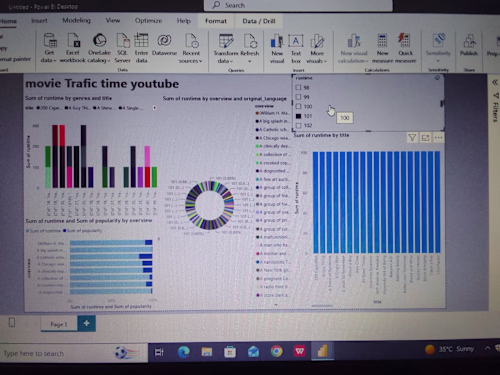The width and height of the screenshot is (500, 375).
Task: Open the Get data menu
Action: pyautogui.click(x=49, y=48)
